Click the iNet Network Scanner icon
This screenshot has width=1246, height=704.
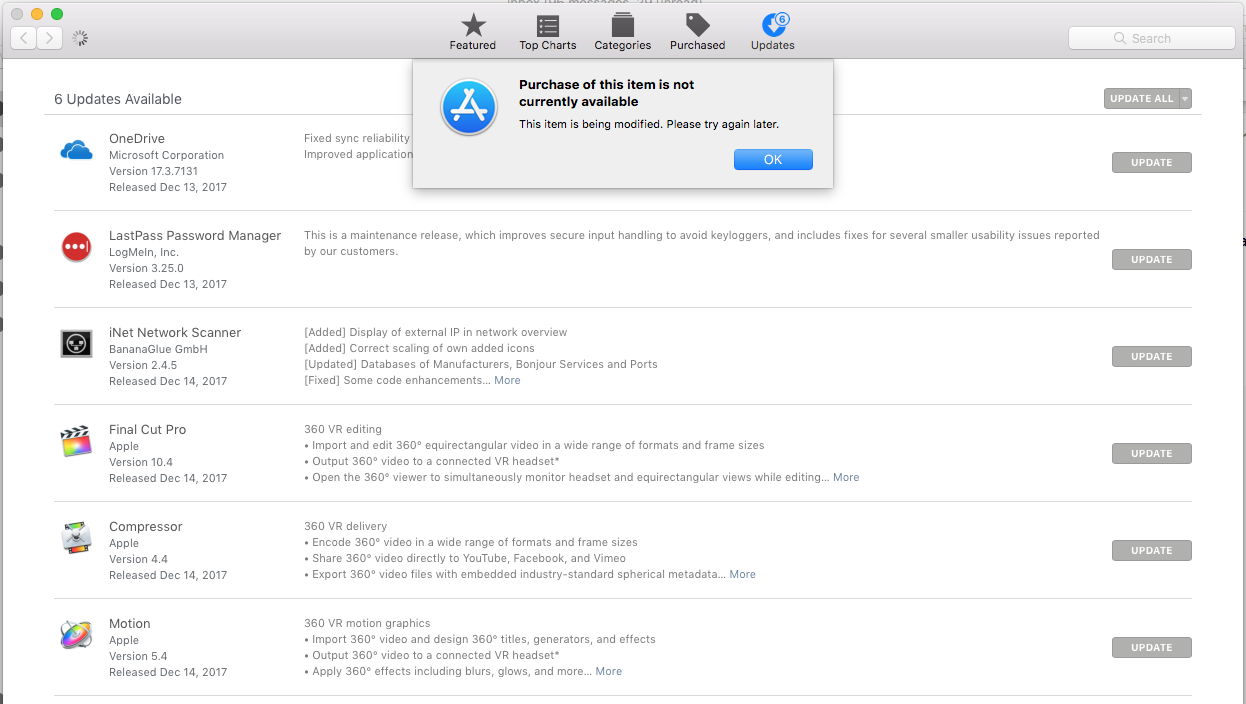coord(76,343)
